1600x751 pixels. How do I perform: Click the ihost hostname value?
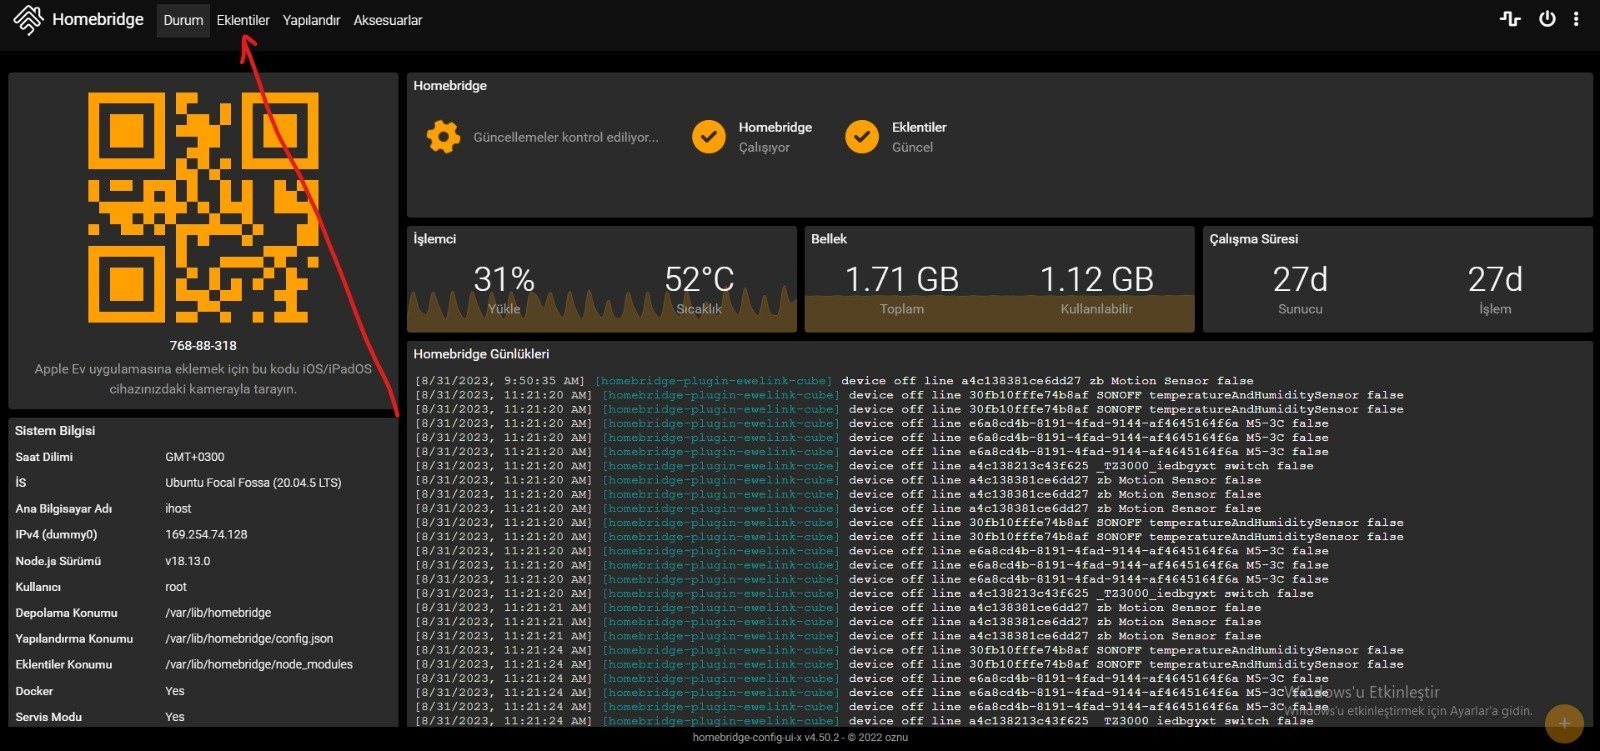[178, 509]
